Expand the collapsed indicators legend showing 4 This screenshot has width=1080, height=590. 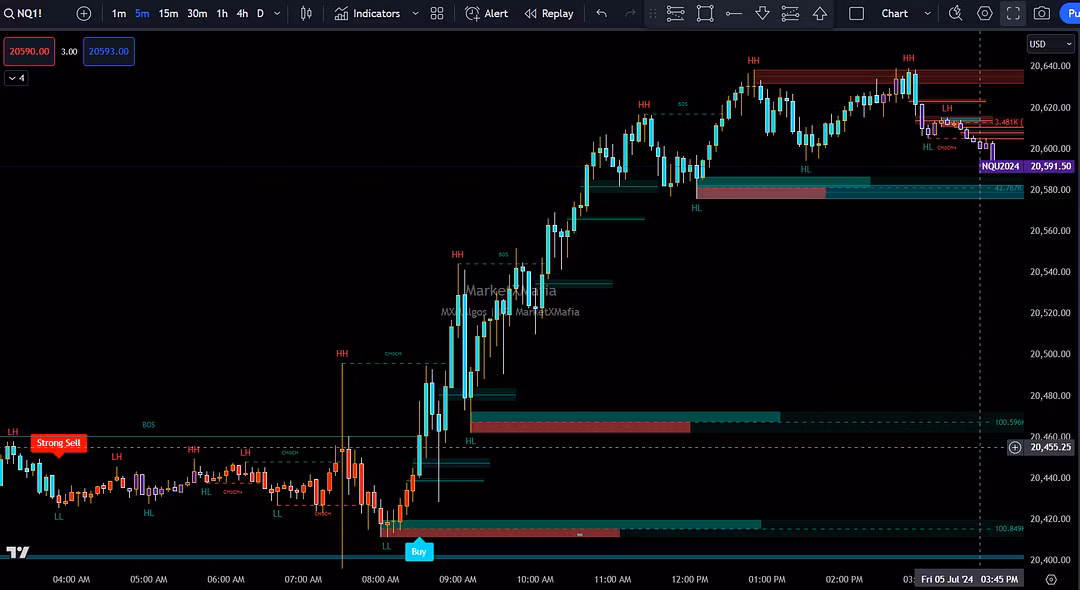tap(16, 78)
